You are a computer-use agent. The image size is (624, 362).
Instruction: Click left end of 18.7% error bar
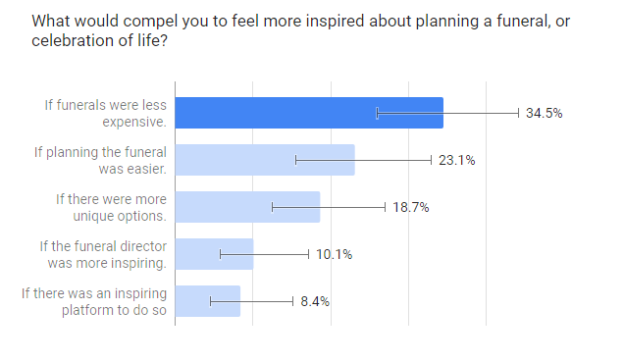pyautogui.click(x=273, y=207)
